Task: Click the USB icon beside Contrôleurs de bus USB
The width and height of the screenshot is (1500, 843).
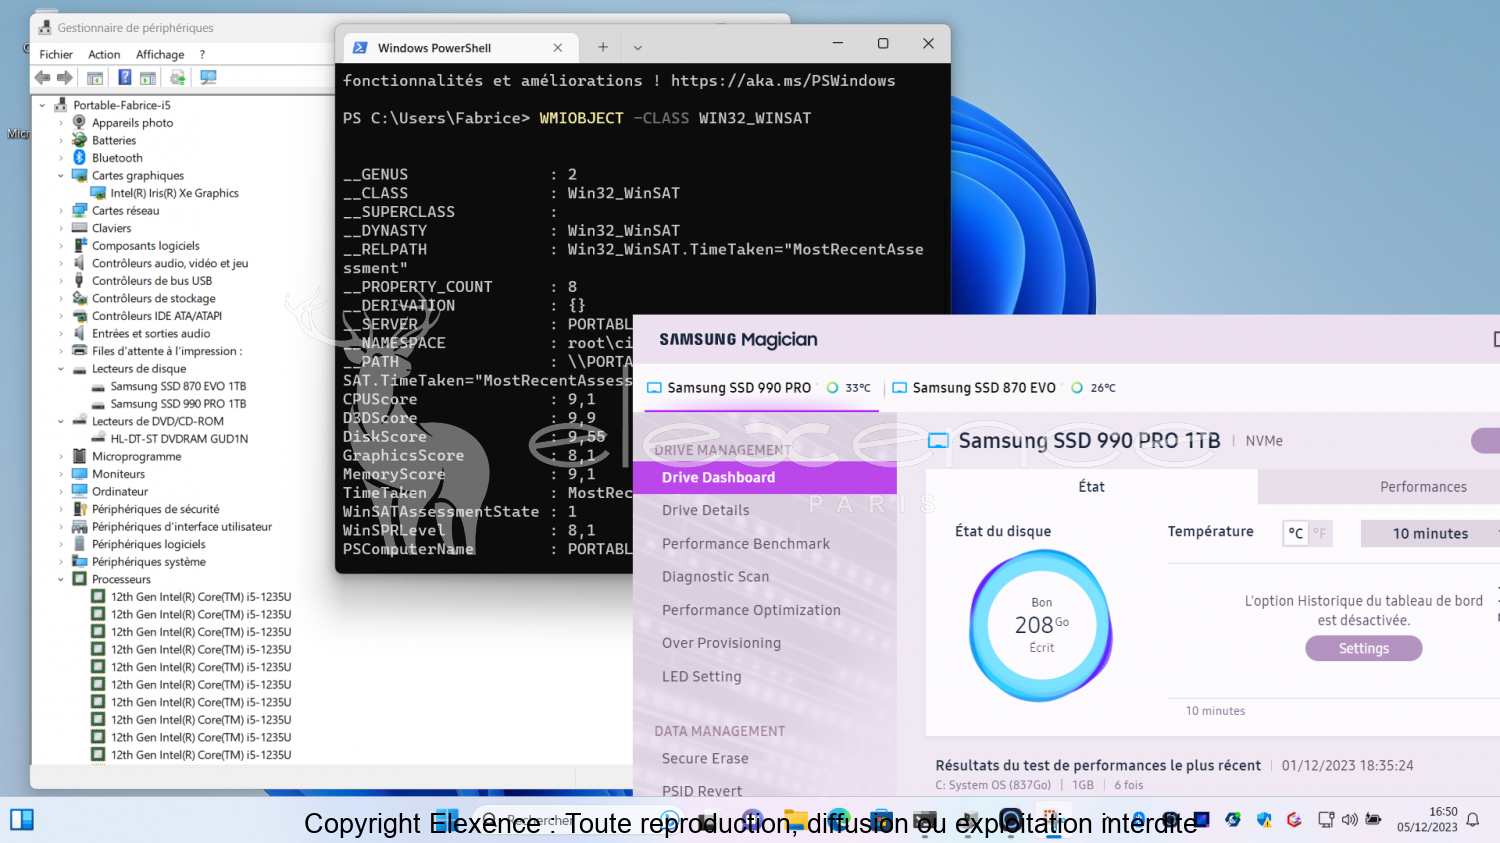Action: point(79,281)
